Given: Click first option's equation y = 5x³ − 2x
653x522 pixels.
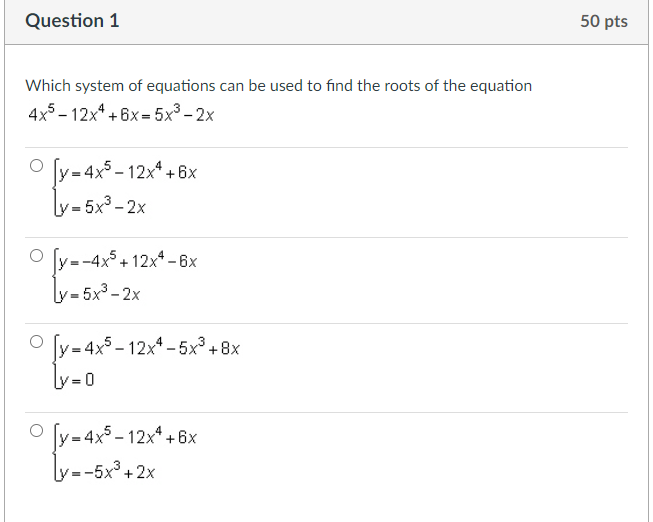Looking at the screenshot, I should pos(102,206).
